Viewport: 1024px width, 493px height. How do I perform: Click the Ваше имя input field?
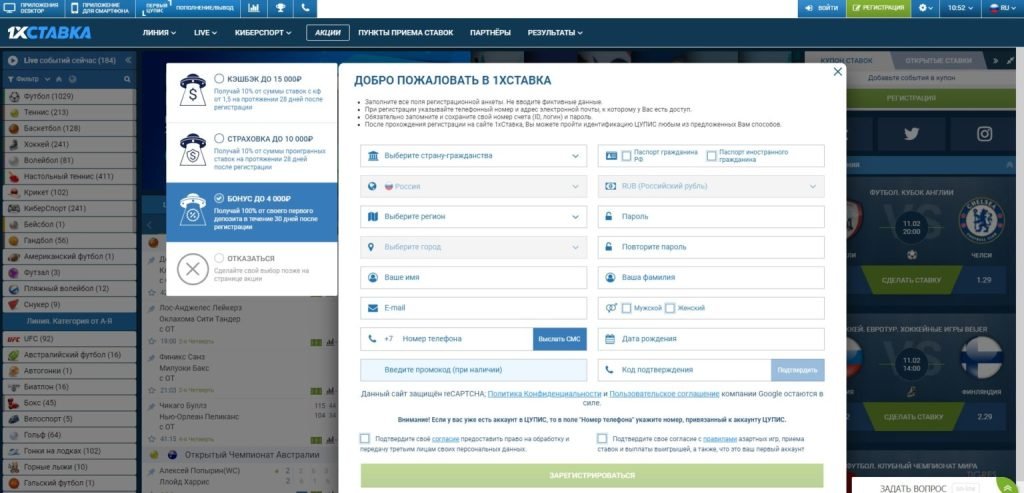[473, 278]
